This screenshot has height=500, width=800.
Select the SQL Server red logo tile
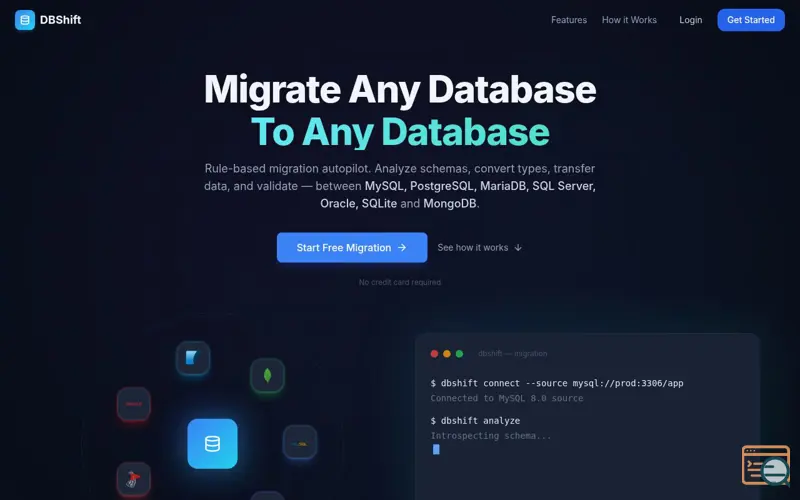pos(134,479)
